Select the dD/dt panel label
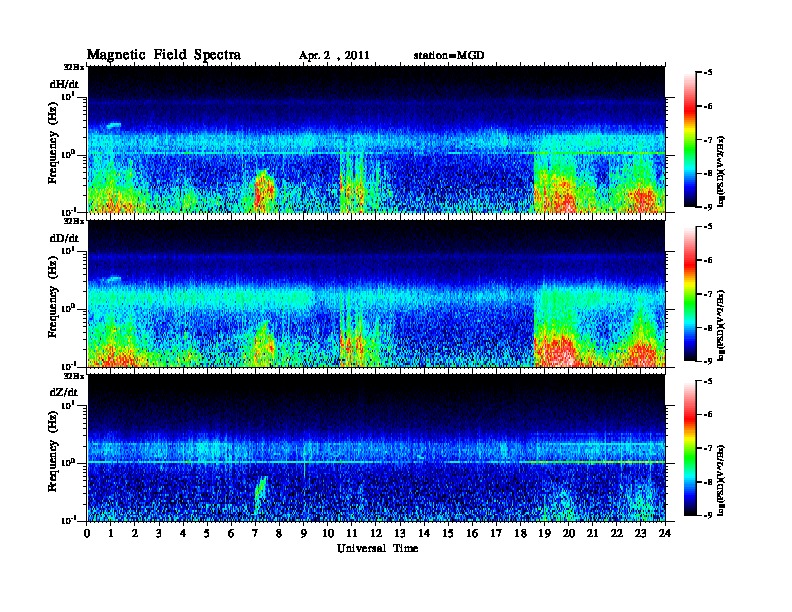 [x=64, y=238]
